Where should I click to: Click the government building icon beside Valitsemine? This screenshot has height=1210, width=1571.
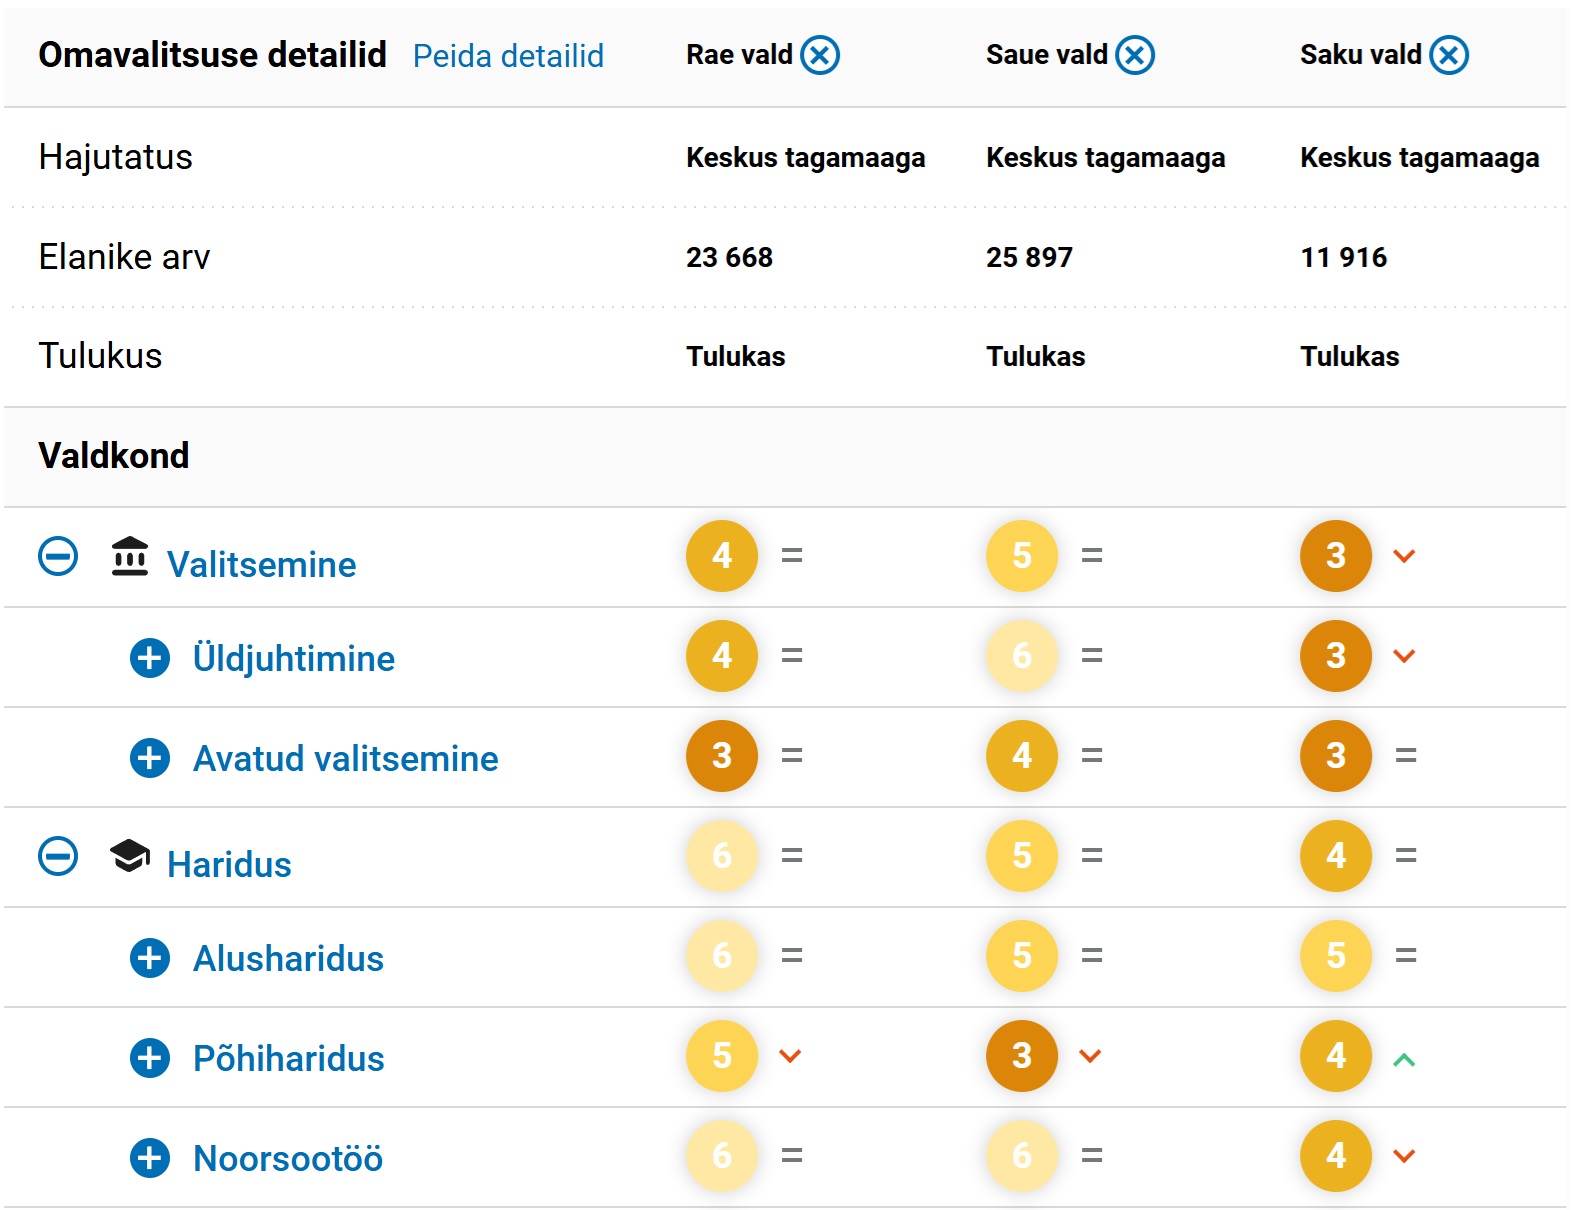click(130, 556)
